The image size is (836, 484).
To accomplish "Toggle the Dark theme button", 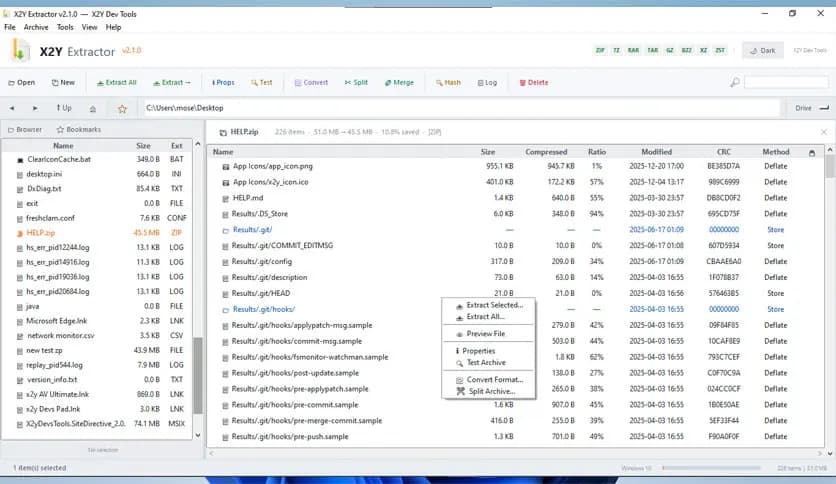I will point(762,51).
